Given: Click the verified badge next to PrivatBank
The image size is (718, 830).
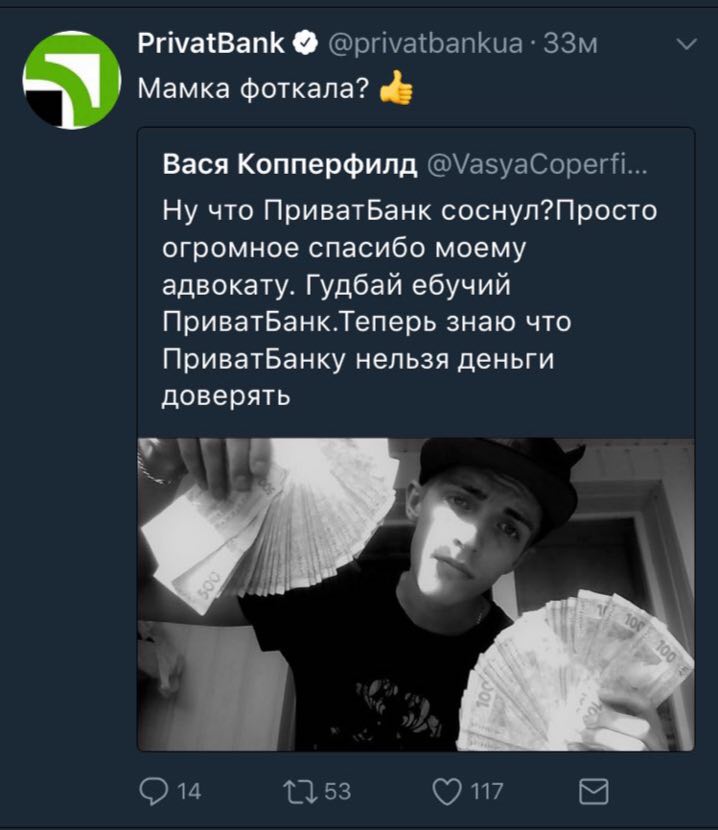Looking at the screenshot, I should [305, 43].
